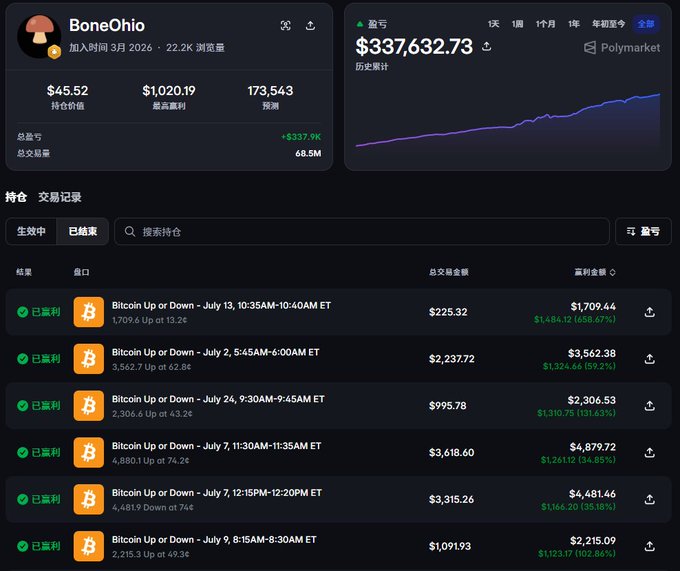Click the BoneOhio mushroom avatar

pos(39,36)
